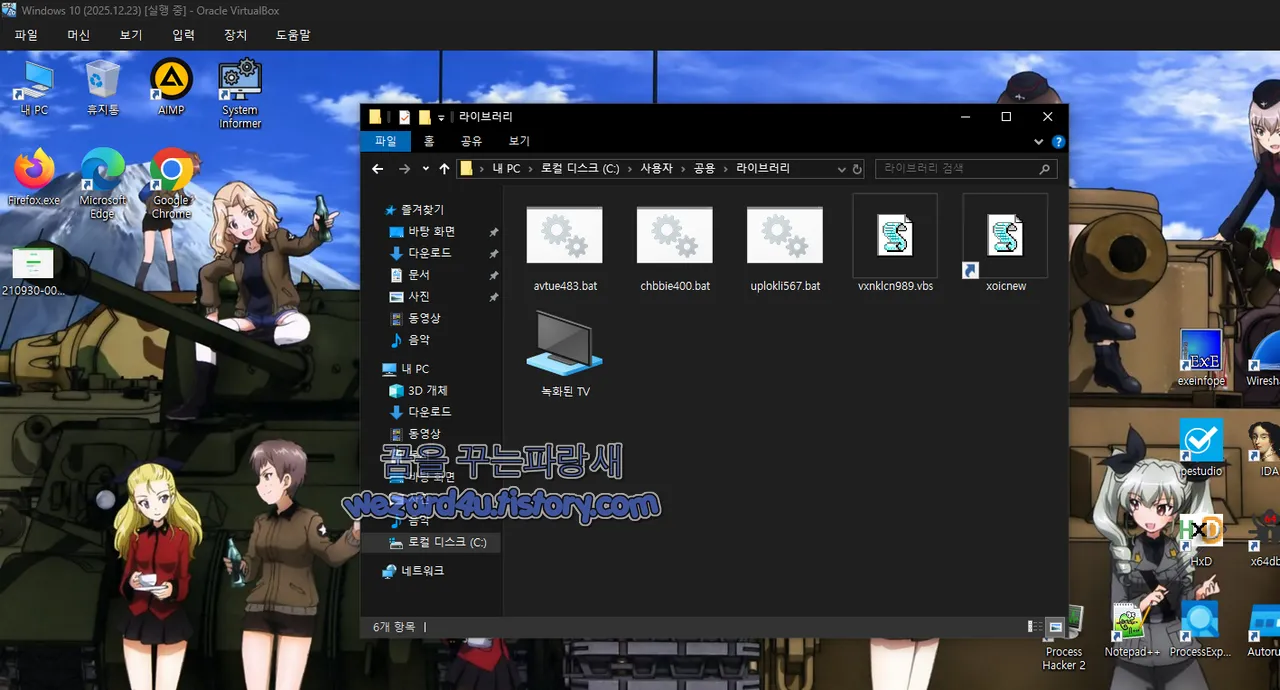Select the uplokli567.bat batch file

[785, 246]
